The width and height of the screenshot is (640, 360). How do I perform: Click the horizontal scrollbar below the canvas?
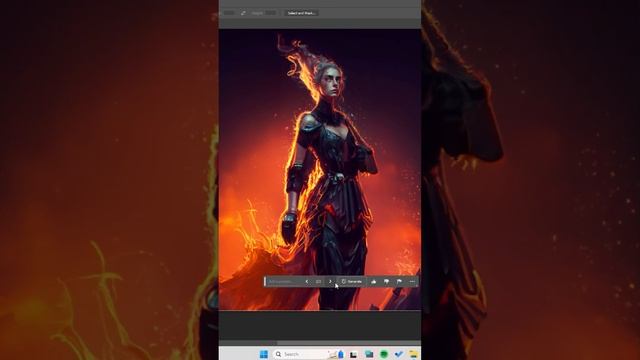pyautogui.click(x=320, y=343)
